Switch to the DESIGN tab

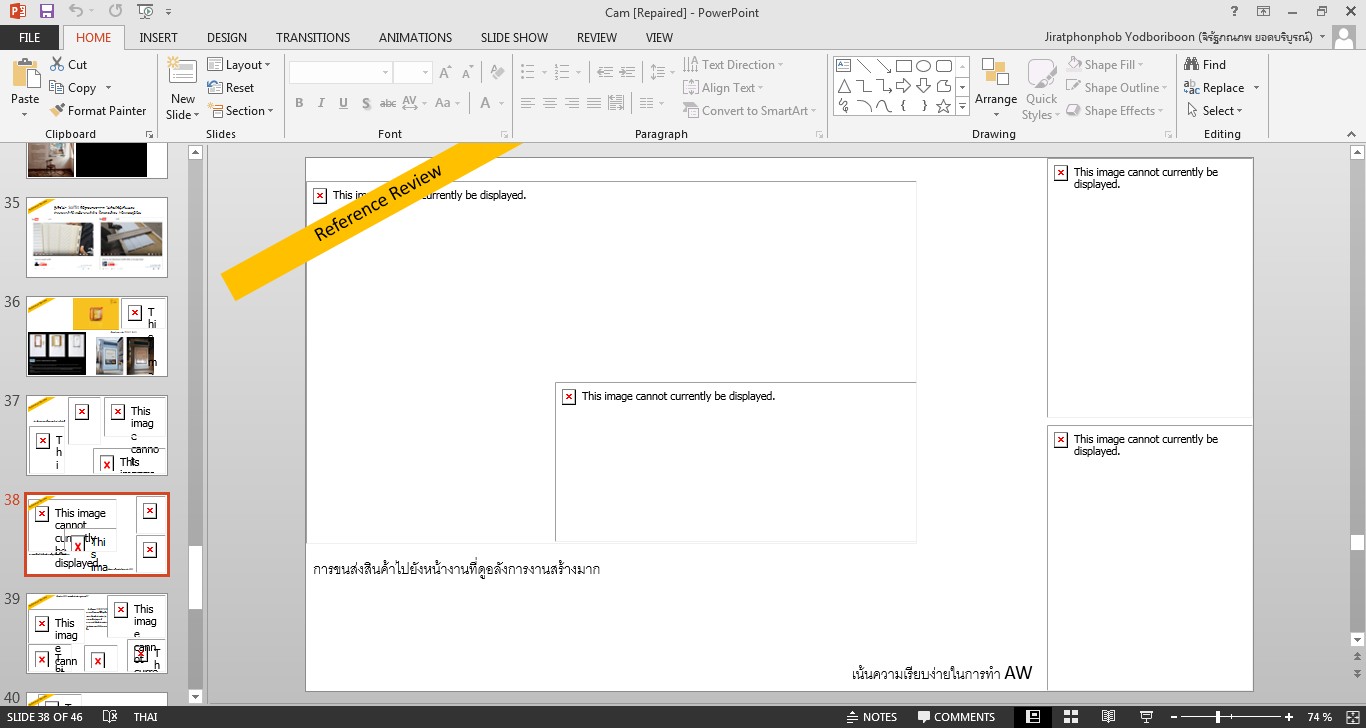pos(227,37)
